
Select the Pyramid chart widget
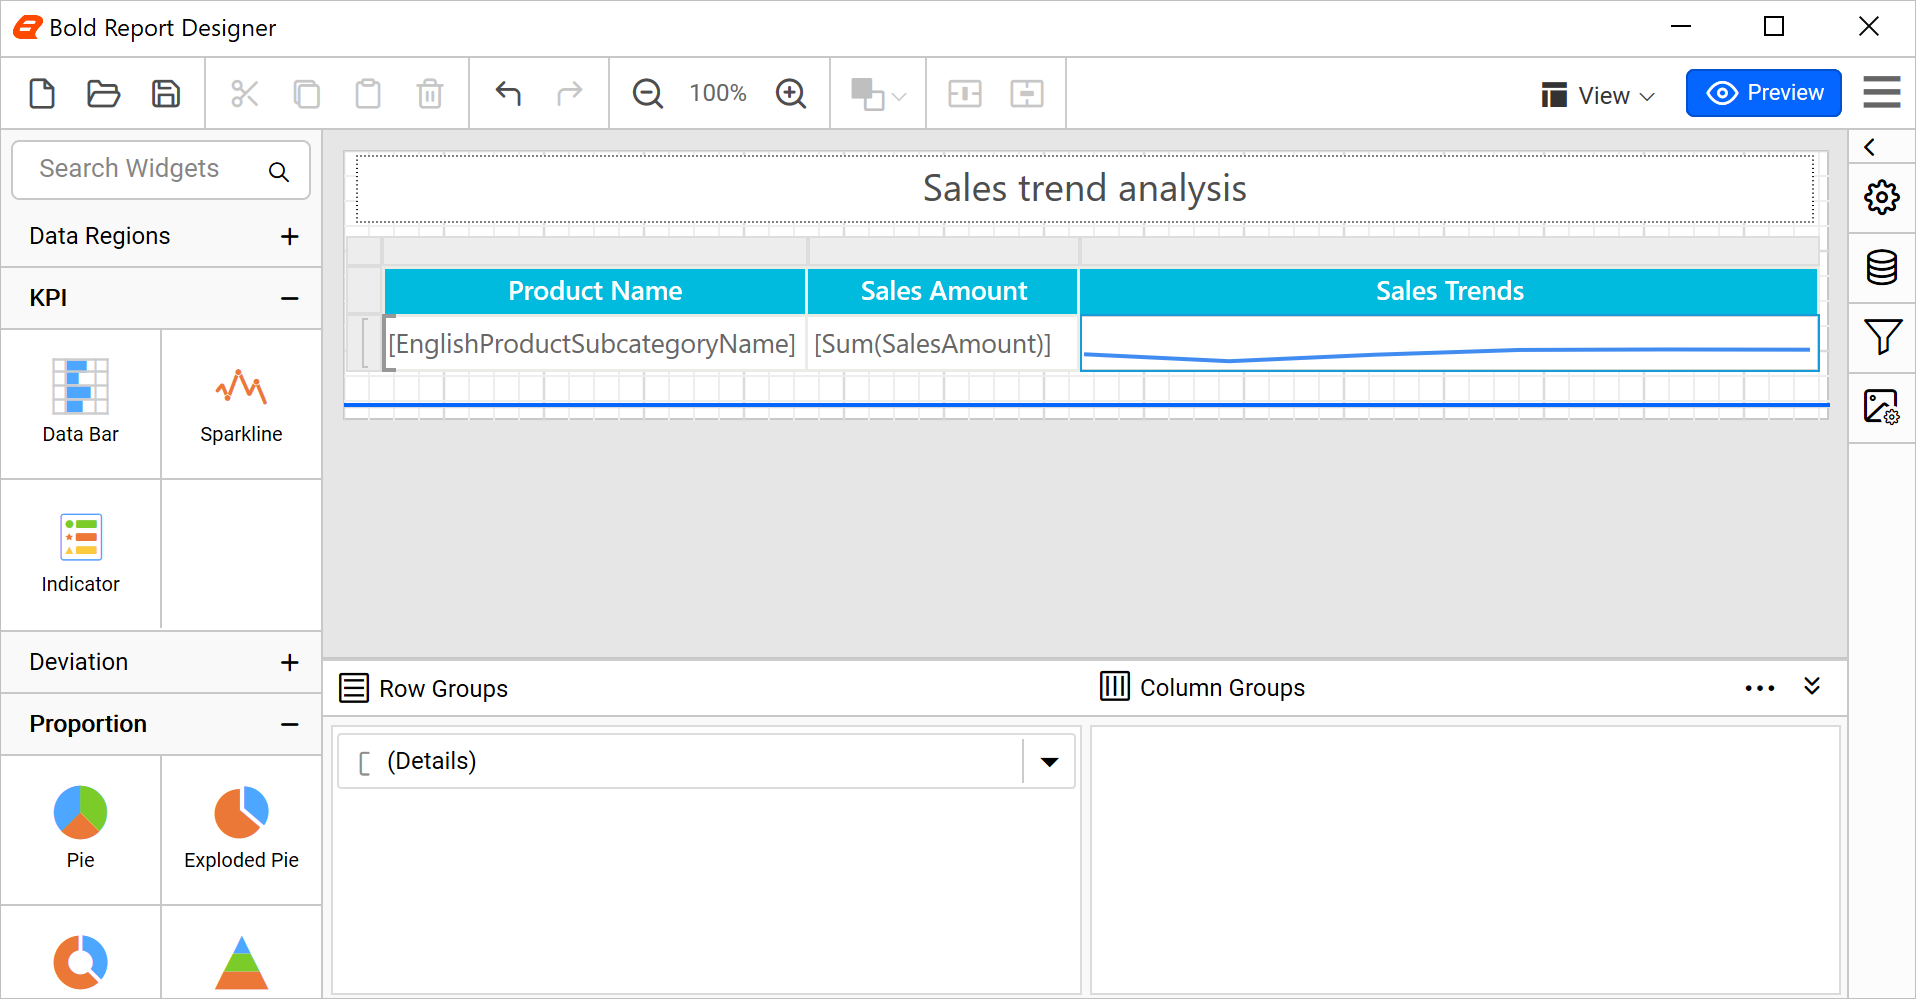[241, 962]
